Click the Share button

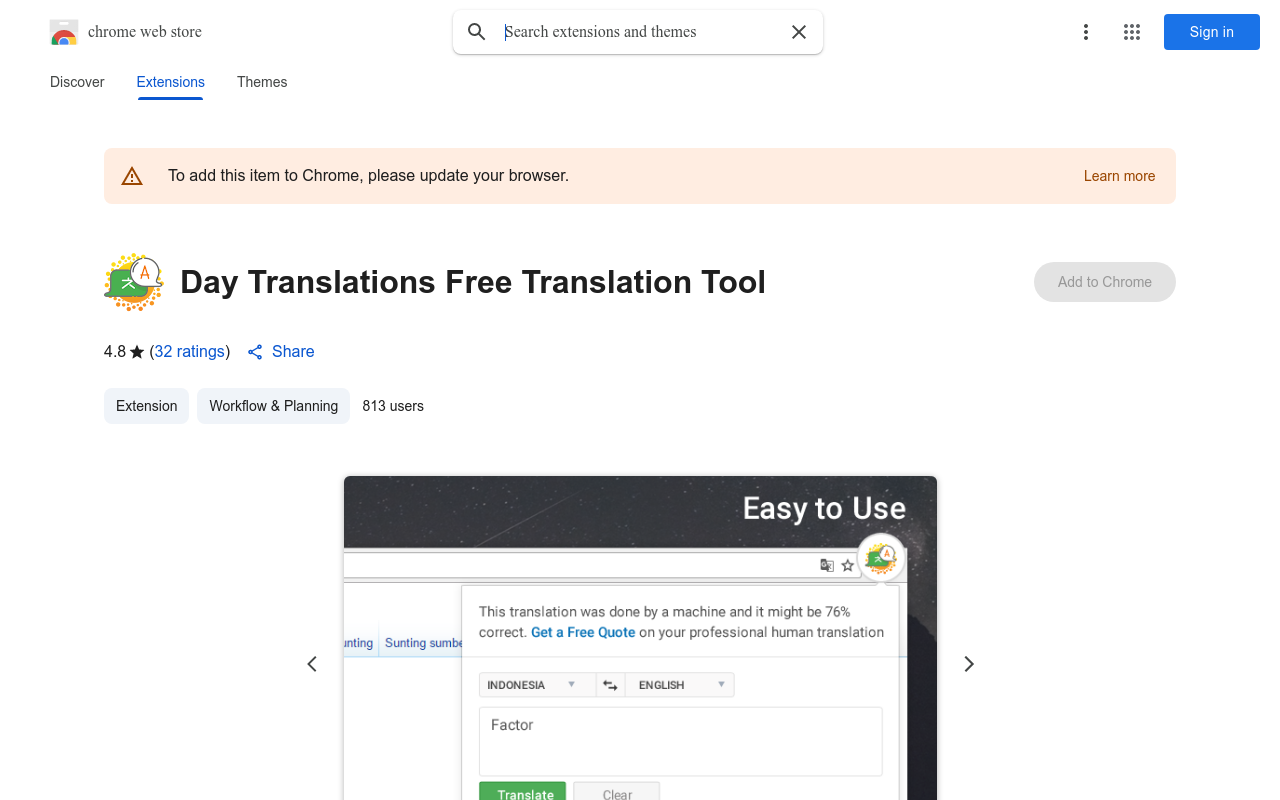281,352
